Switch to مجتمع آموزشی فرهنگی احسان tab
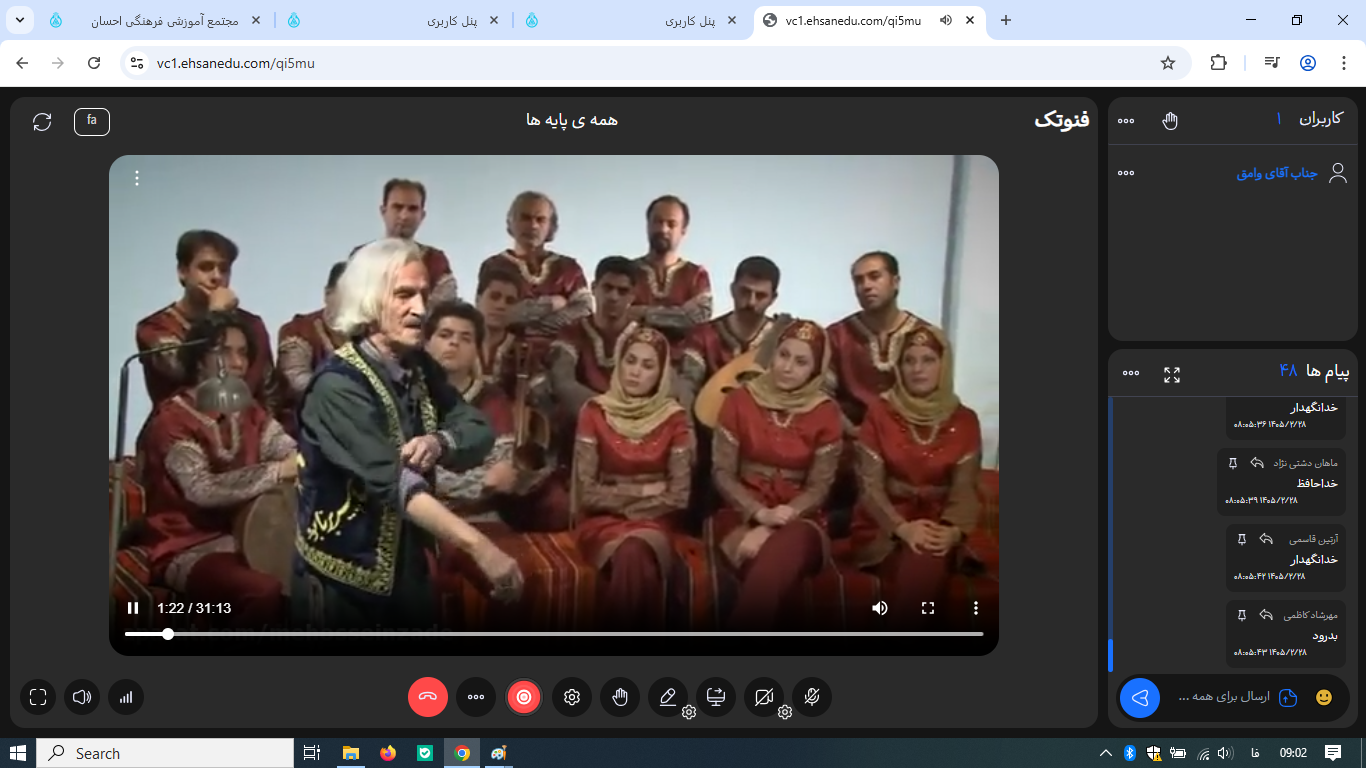The height and width of the screenshot is (768, 1366). [156, 20]
